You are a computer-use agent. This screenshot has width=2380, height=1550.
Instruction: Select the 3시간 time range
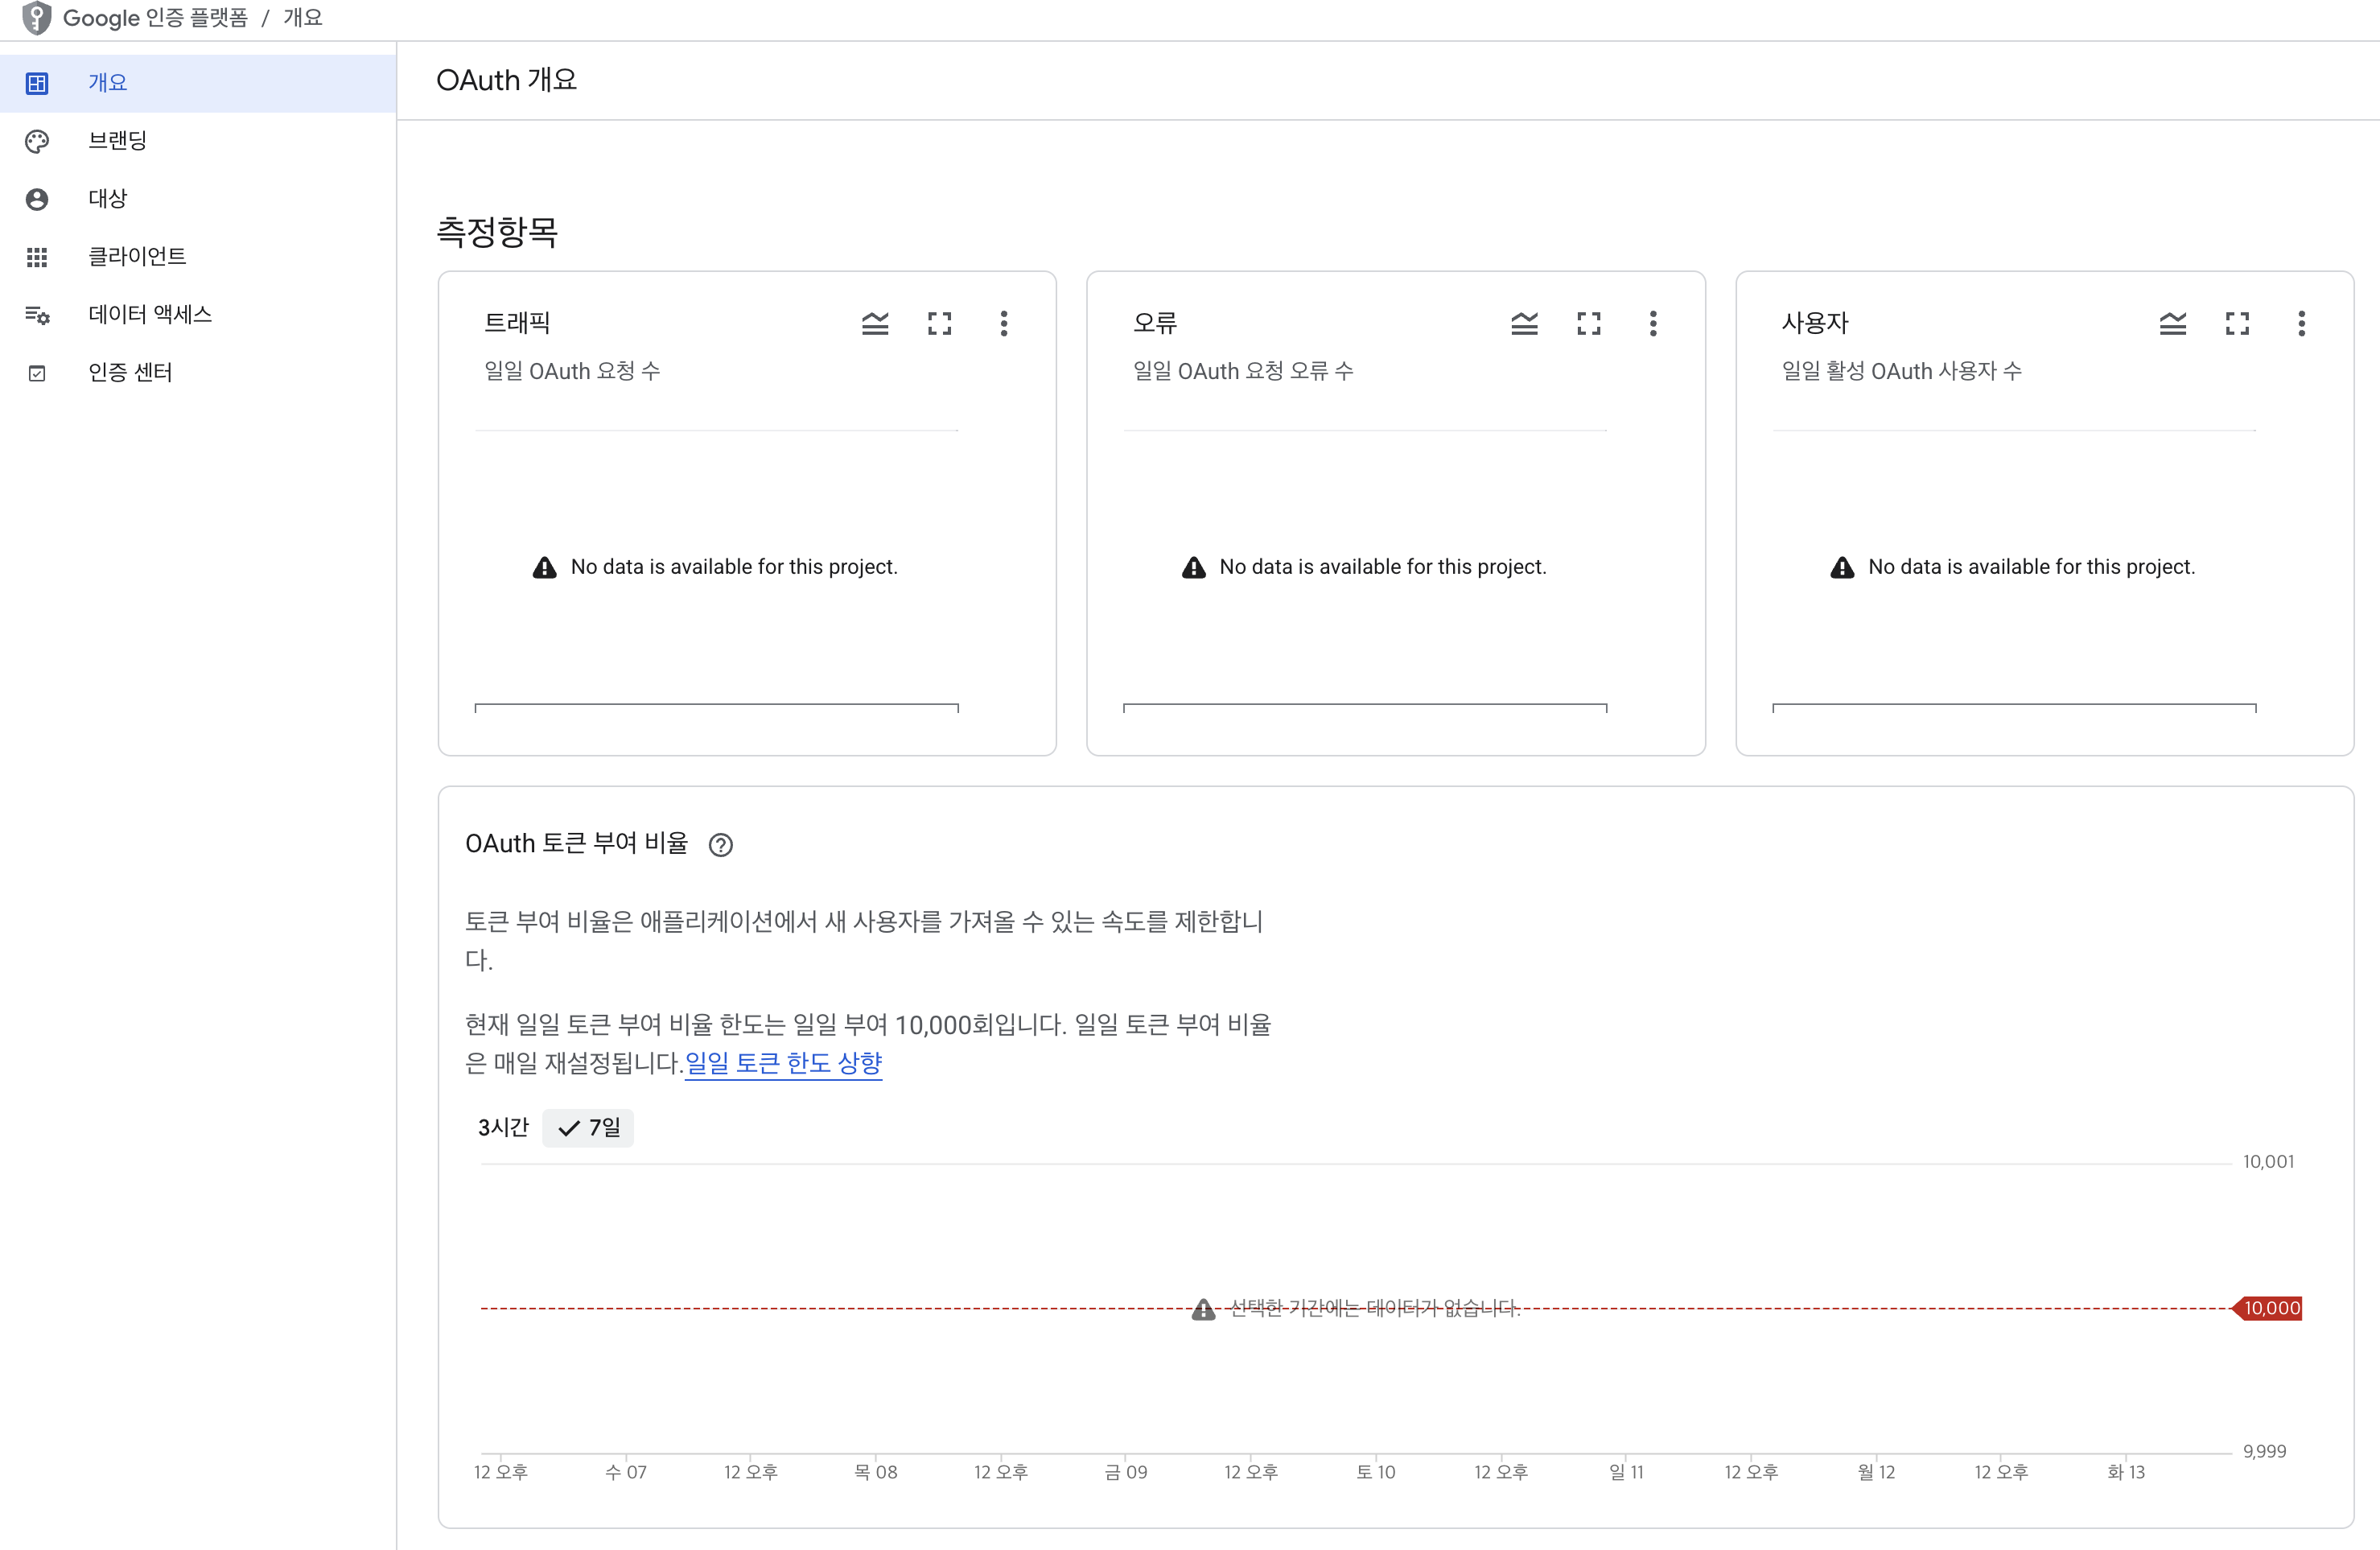coord(503,1127)
